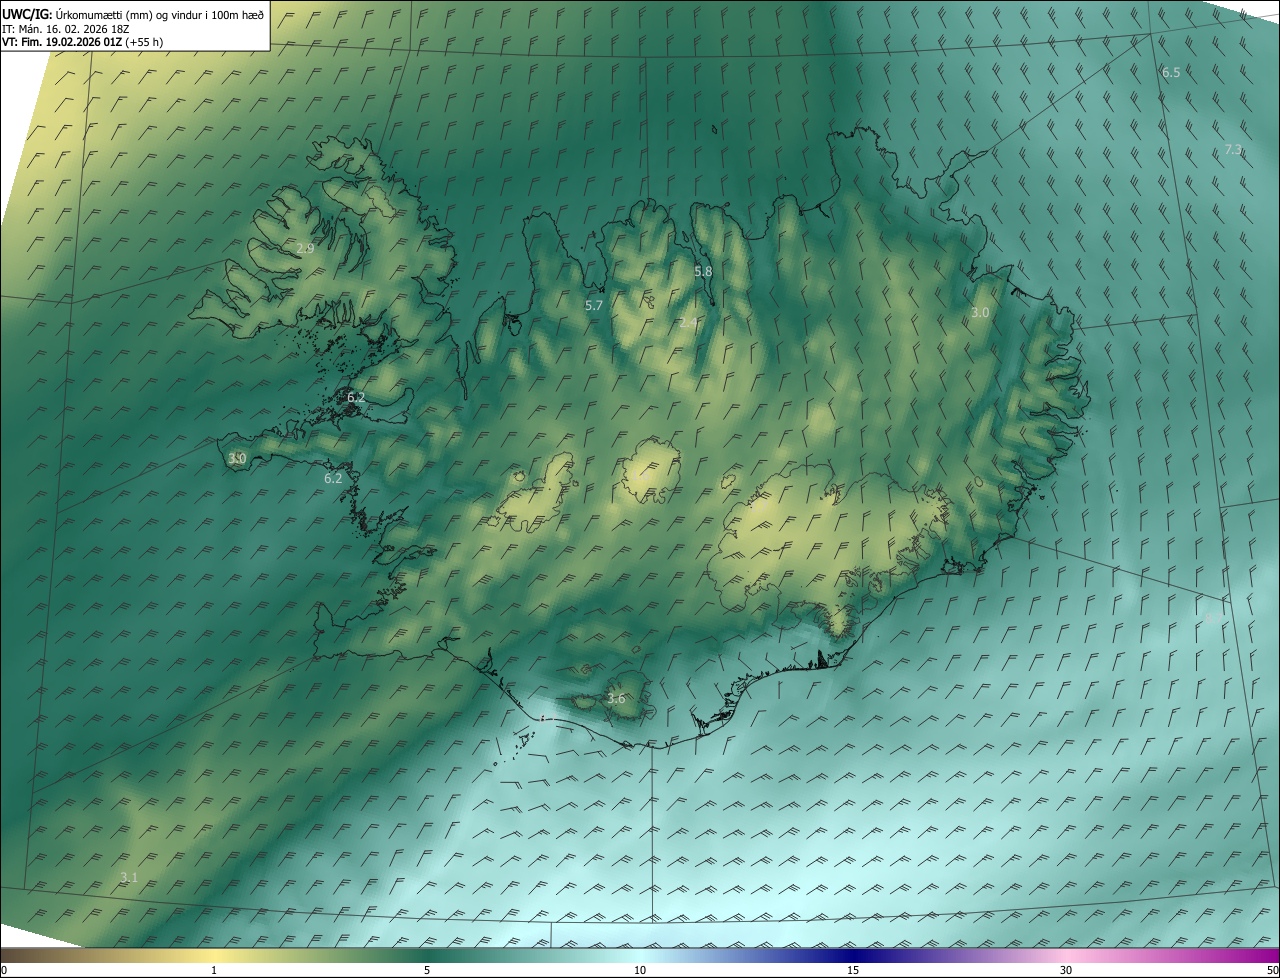
Task: Click the '0' tick on the color scale
Action: point(4,971)
